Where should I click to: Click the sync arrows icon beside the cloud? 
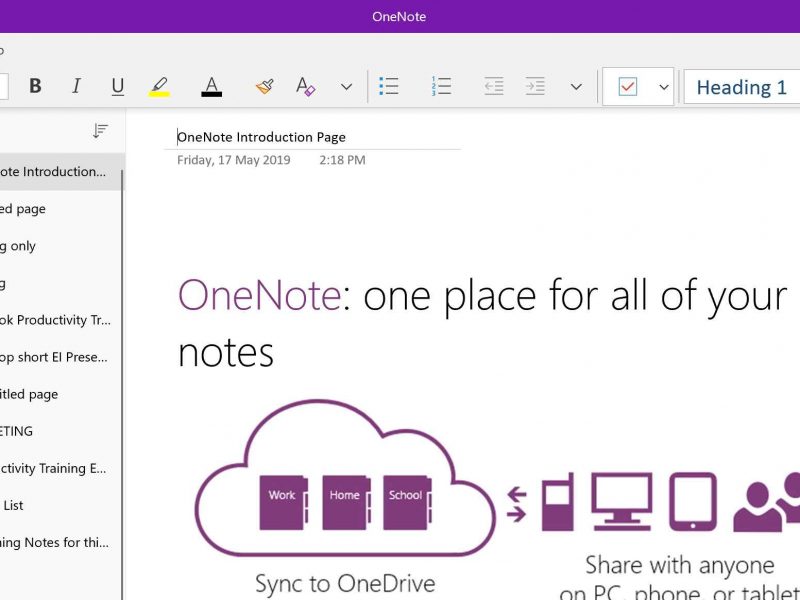pos(516,504)
